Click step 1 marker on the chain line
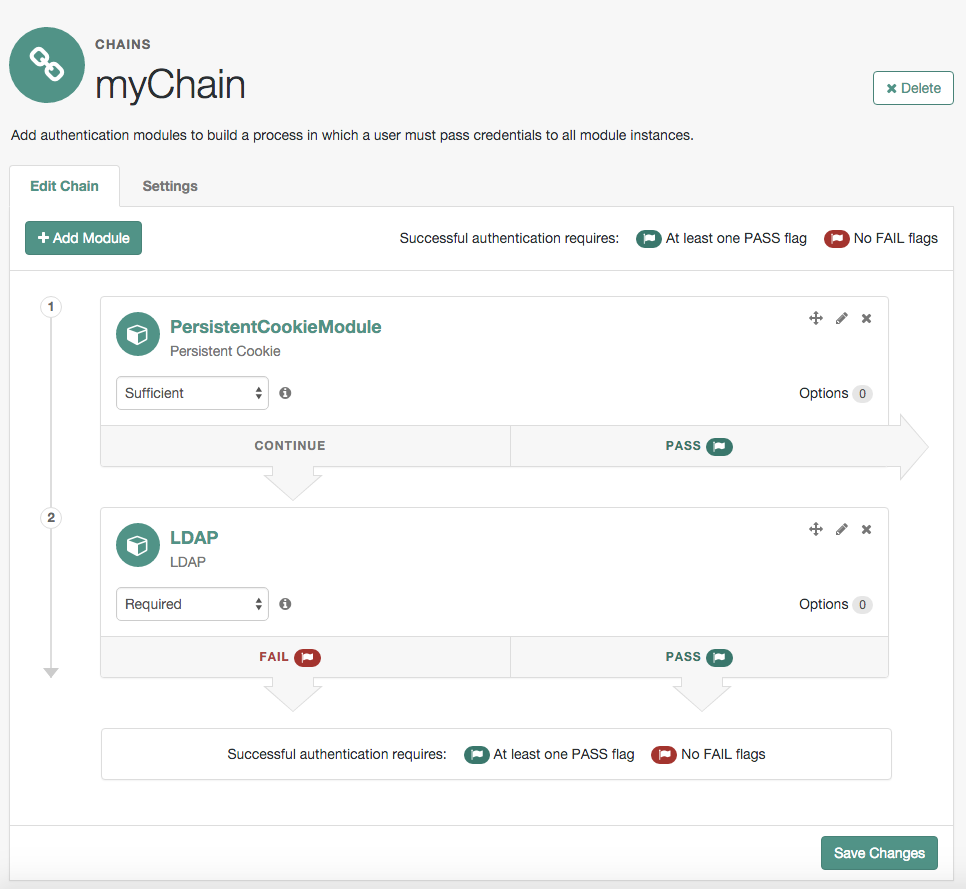 coord(51,307)
